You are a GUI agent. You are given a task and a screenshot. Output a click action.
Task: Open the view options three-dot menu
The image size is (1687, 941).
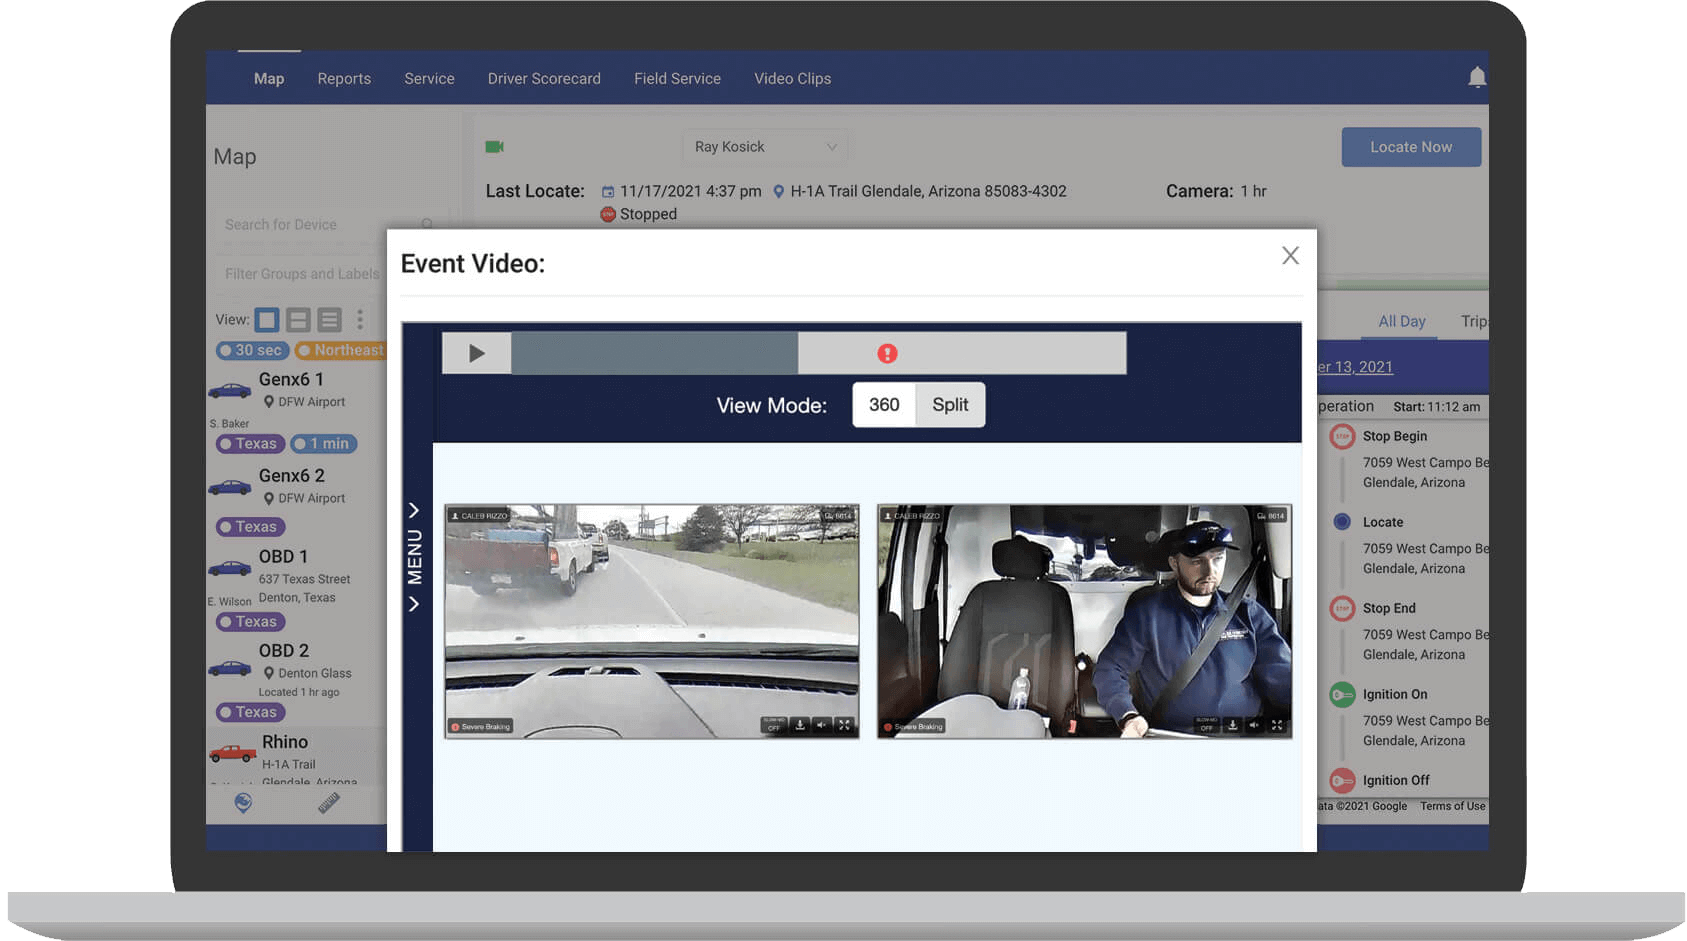click(x=360, y=320)
